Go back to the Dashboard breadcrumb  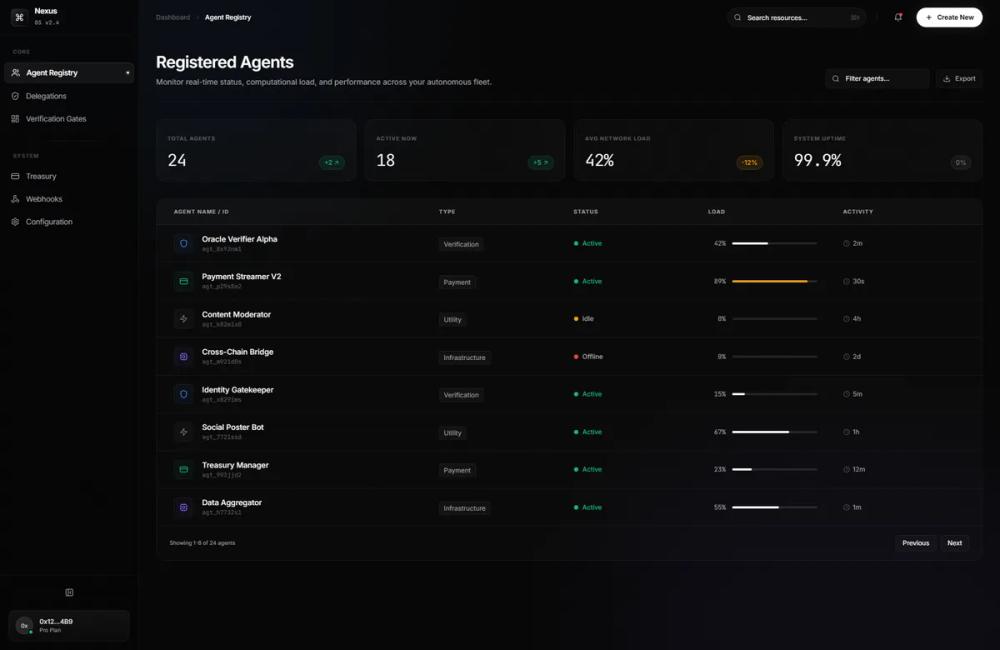coord(173,17)
